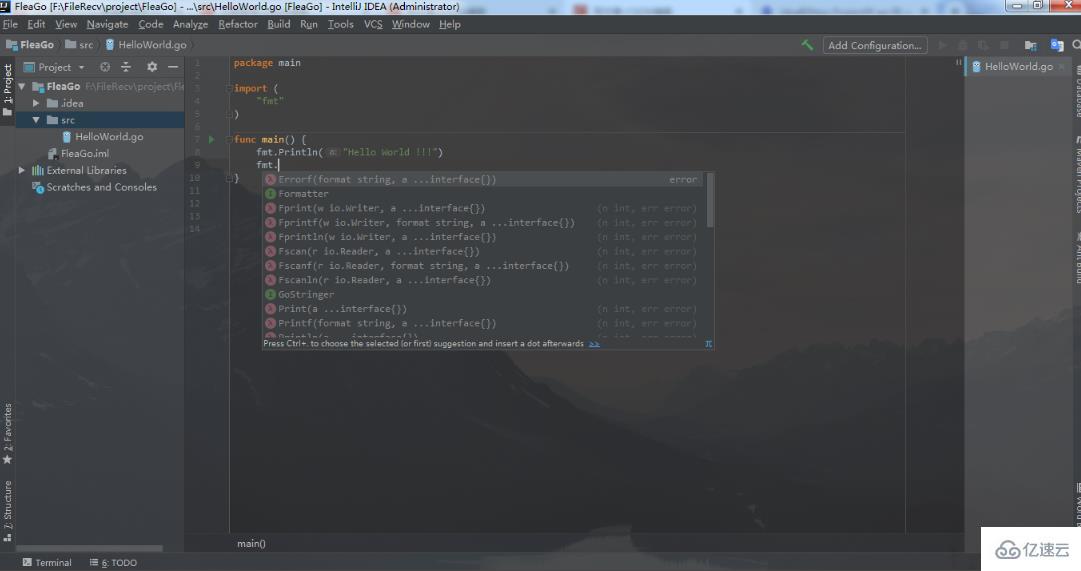
Task: Toggle the Structure tool window
Action: click(8, 509)
